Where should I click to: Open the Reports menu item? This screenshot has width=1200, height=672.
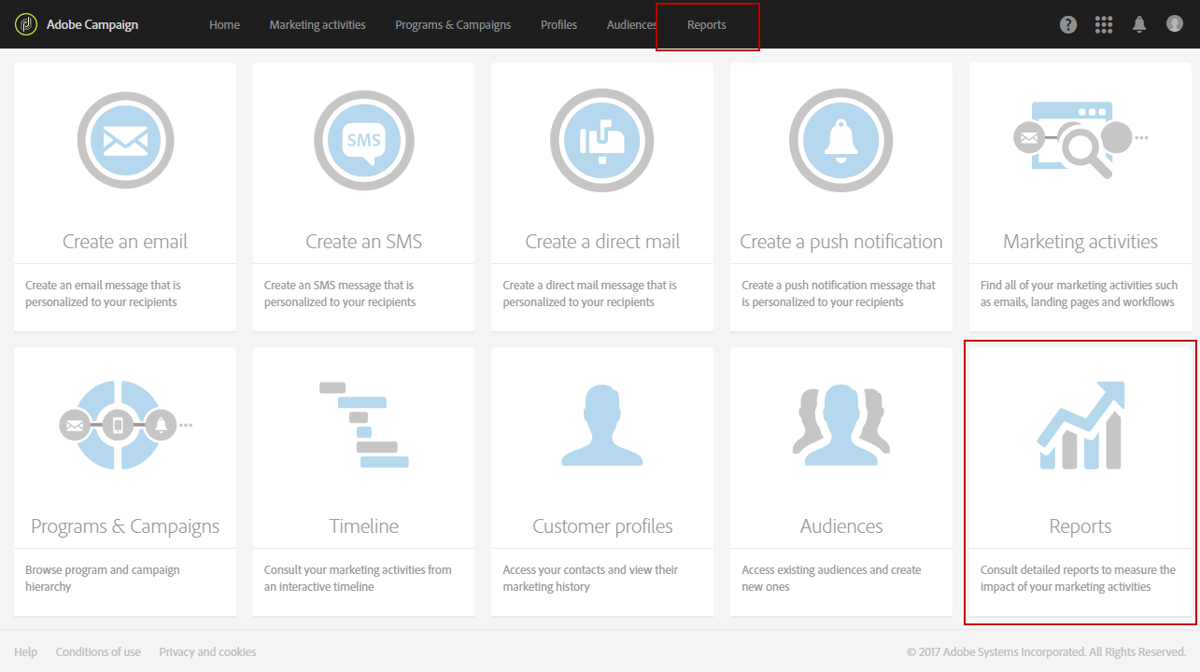pyautogui.click(x=707, y=24)
